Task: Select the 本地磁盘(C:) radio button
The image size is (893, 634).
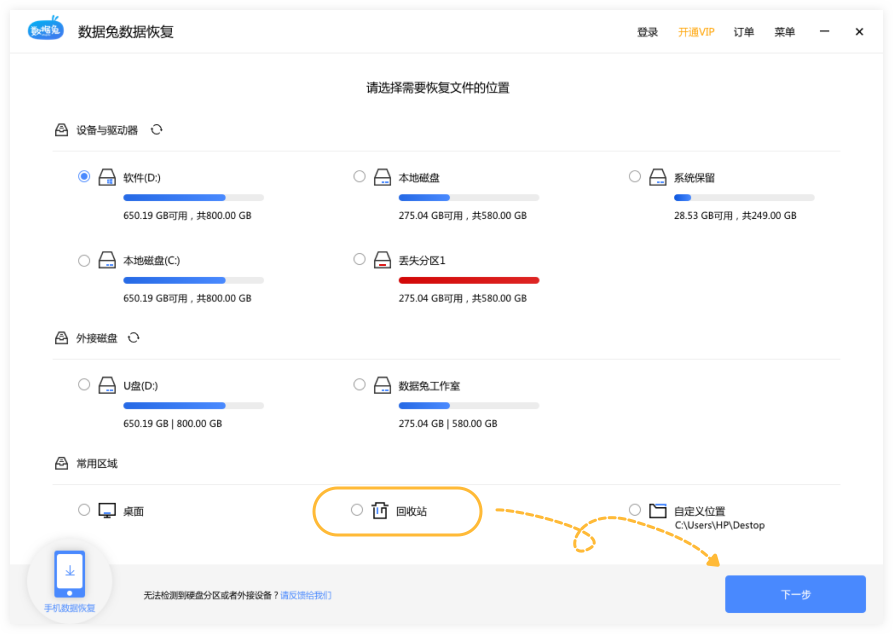Action: click(84, 260)
